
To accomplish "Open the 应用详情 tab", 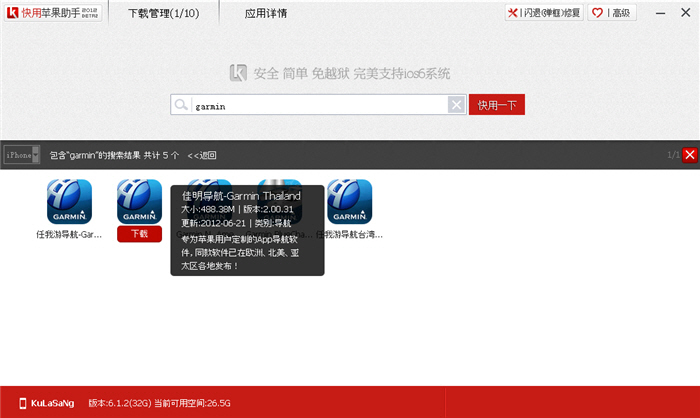I will (266, 13).
